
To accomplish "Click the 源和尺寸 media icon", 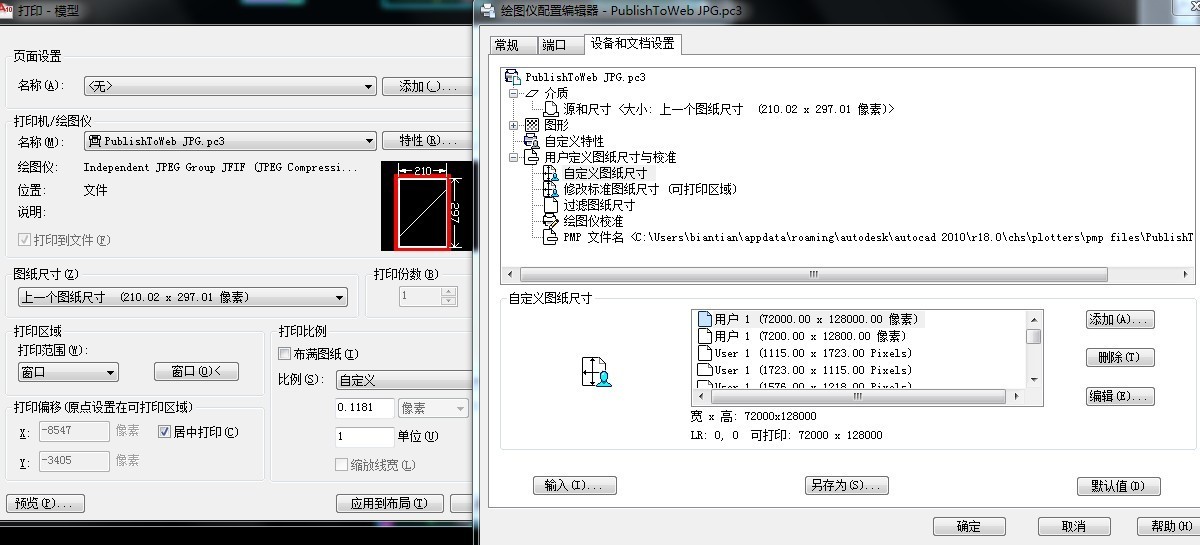I will coord(549,109).
